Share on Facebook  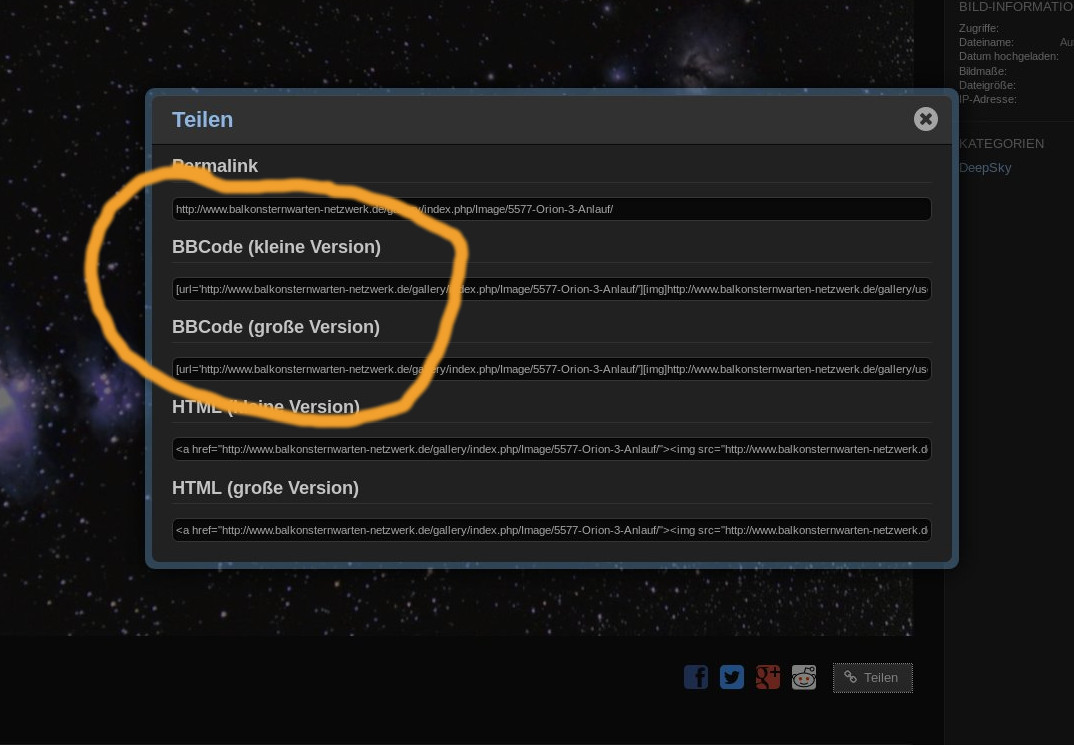tap(696, 677)
